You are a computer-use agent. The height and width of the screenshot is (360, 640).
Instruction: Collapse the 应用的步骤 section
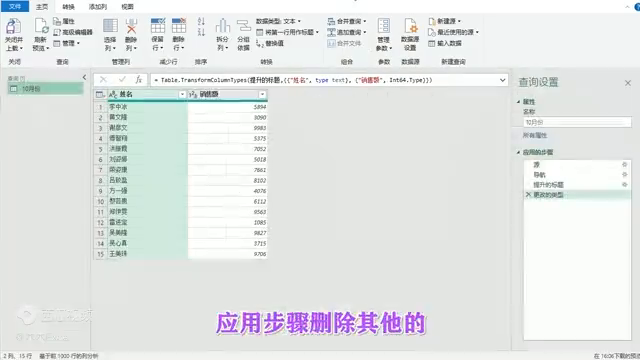[x=518, y=152]
